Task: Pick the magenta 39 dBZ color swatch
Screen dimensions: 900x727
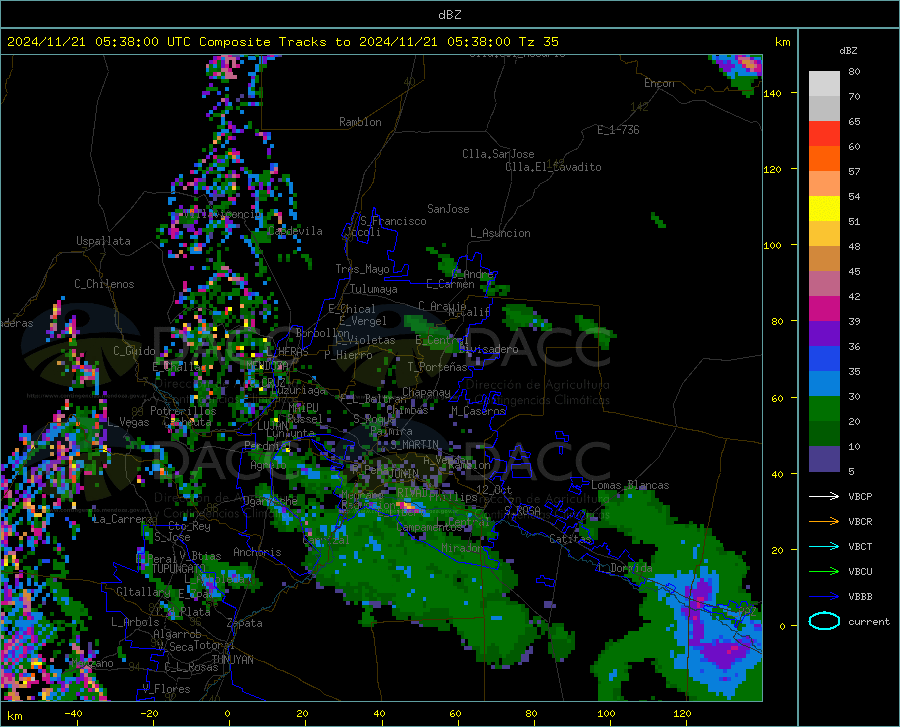Action: [x=824, y=309]
